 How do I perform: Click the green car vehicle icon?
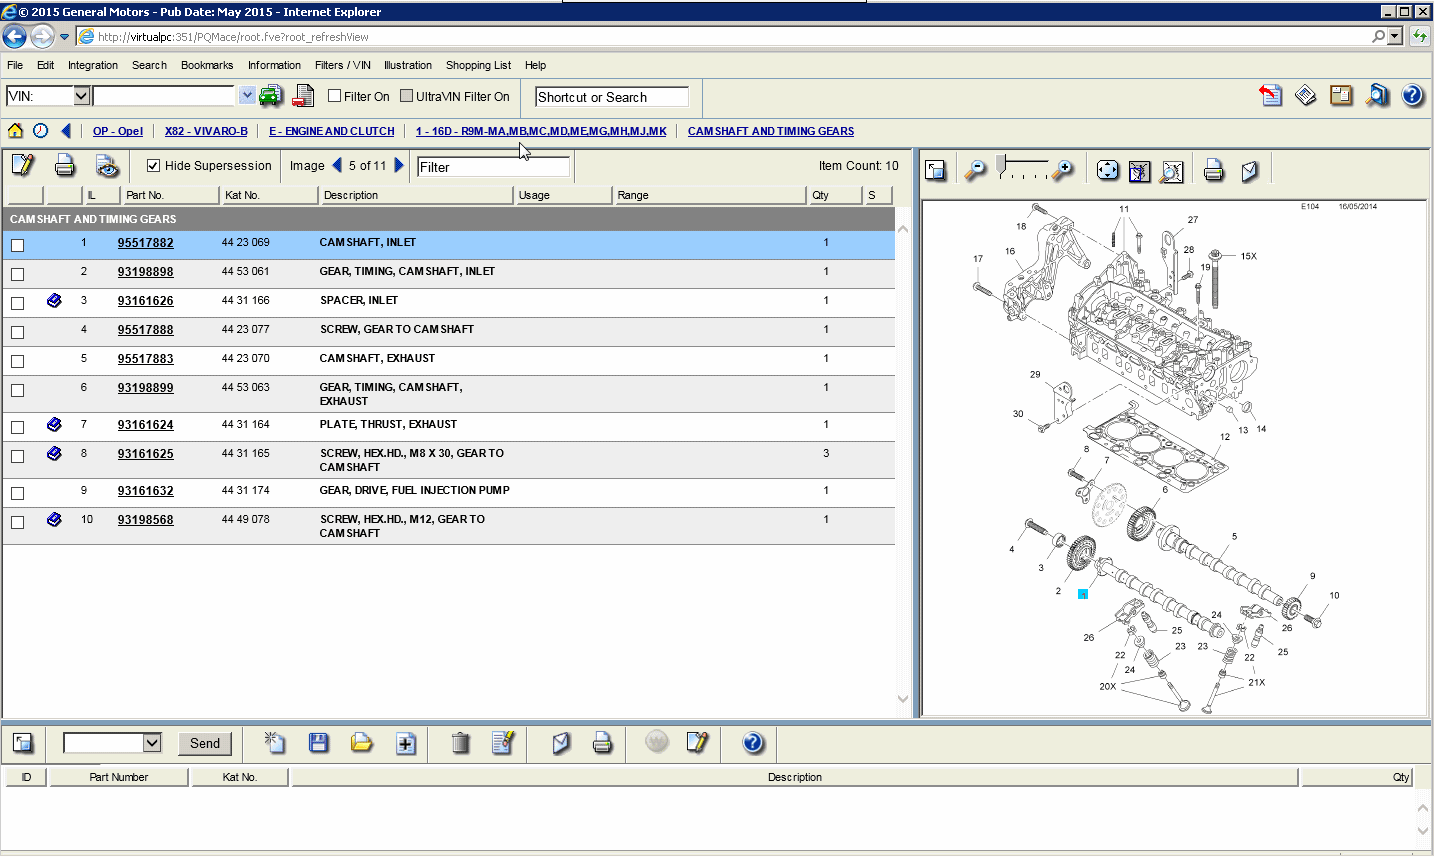270,96
